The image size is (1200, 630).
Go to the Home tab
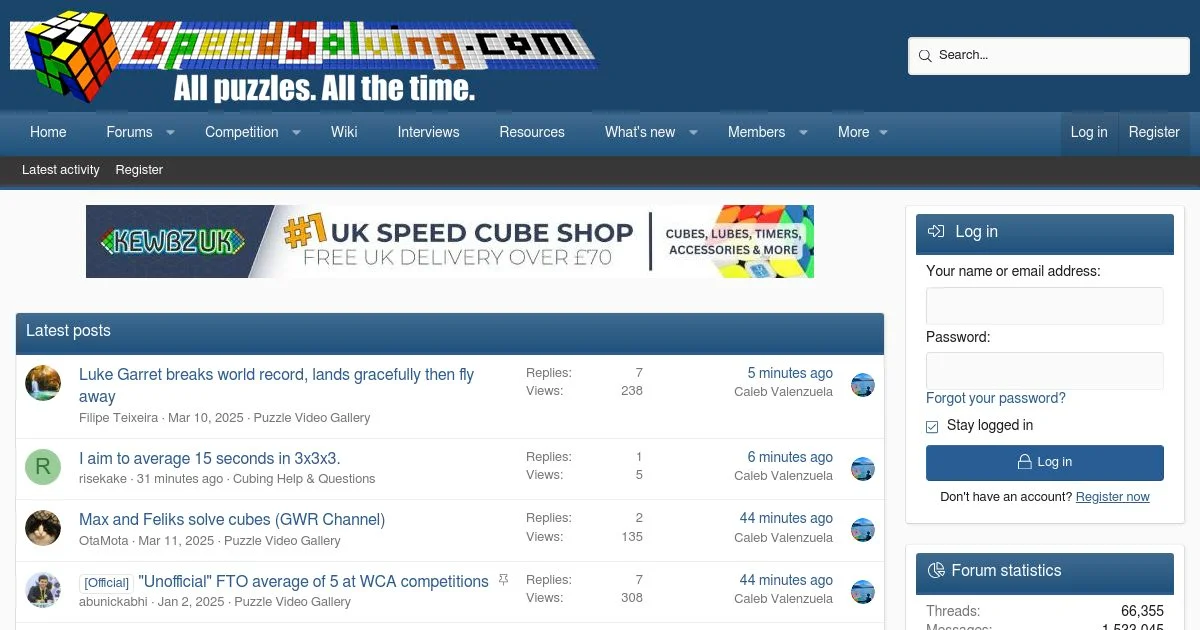tap(48, 132)
